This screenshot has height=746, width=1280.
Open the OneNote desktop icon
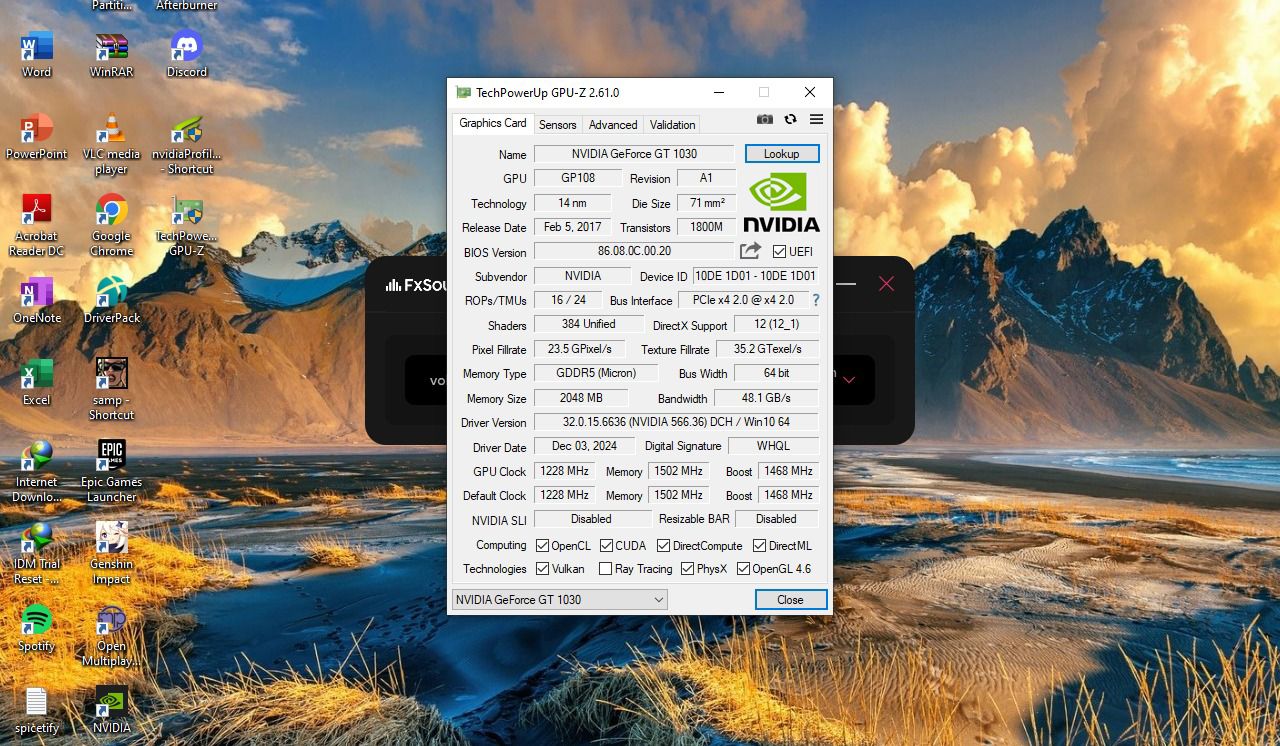click(x=37, y=300)
